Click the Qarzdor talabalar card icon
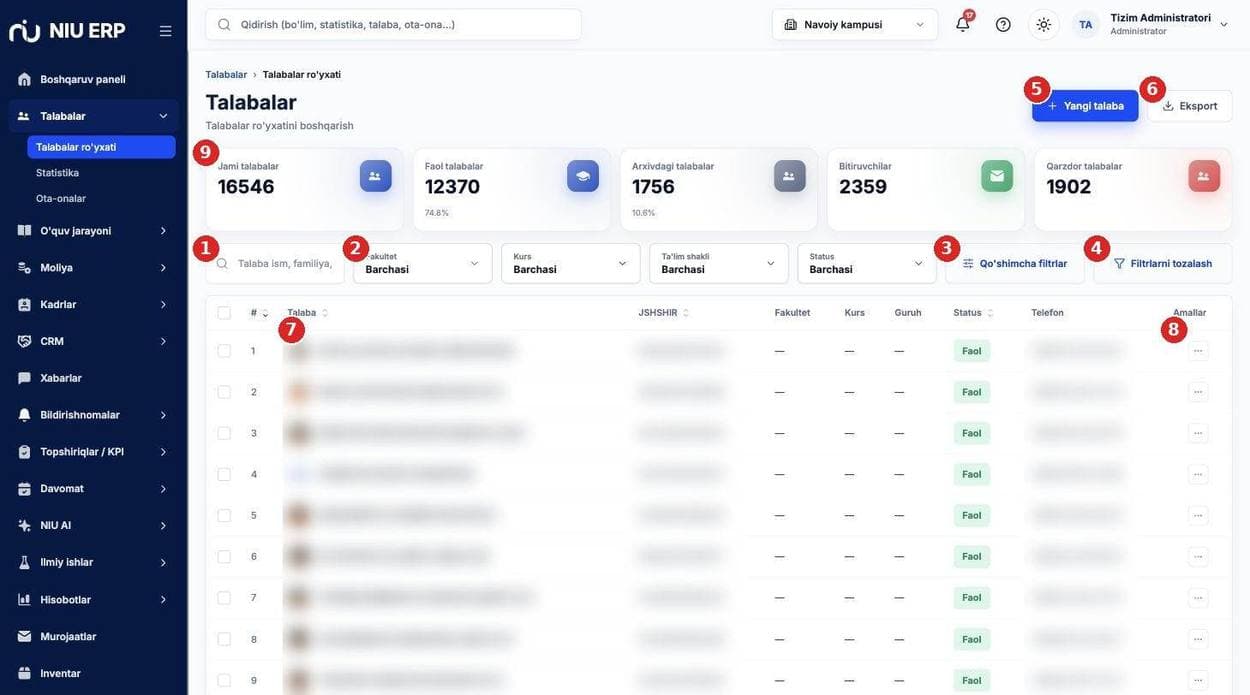This screenshot has height=695, width=1250. 1204,176
